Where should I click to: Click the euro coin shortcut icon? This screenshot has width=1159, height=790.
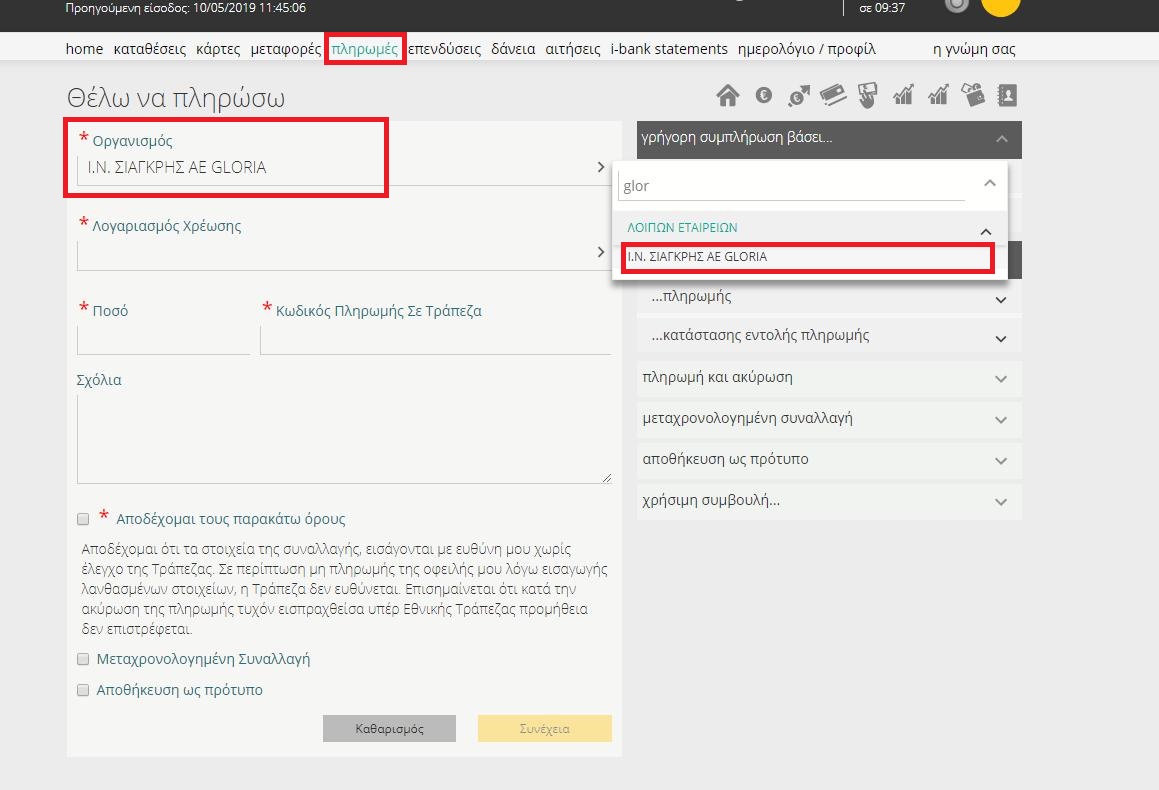pyautogui.click(x=764, y=96)
